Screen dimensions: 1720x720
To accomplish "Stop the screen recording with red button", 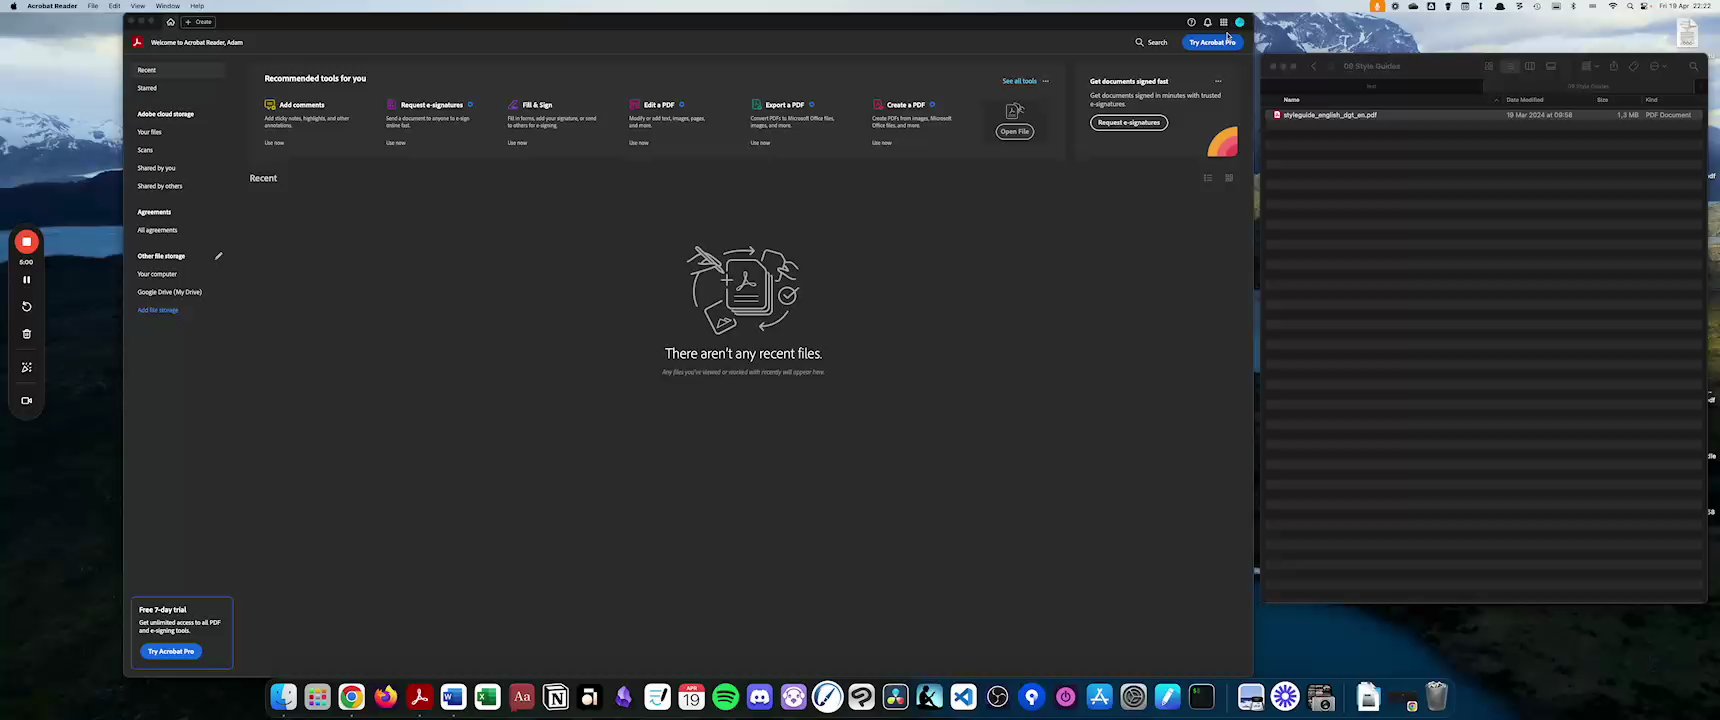I will tap(27, 242).
